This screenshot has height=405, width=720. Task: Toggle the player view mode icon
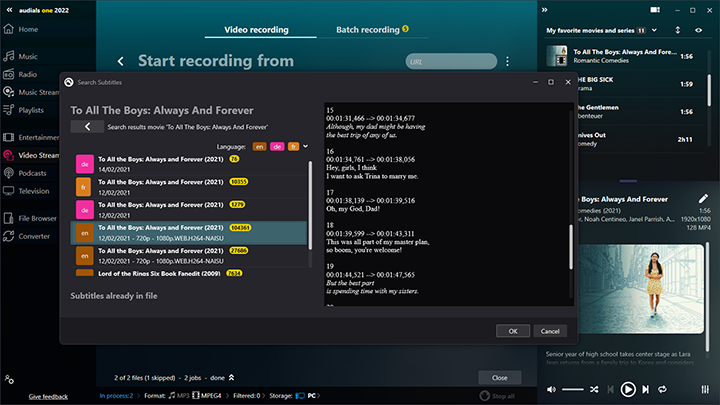pos(655,10)
